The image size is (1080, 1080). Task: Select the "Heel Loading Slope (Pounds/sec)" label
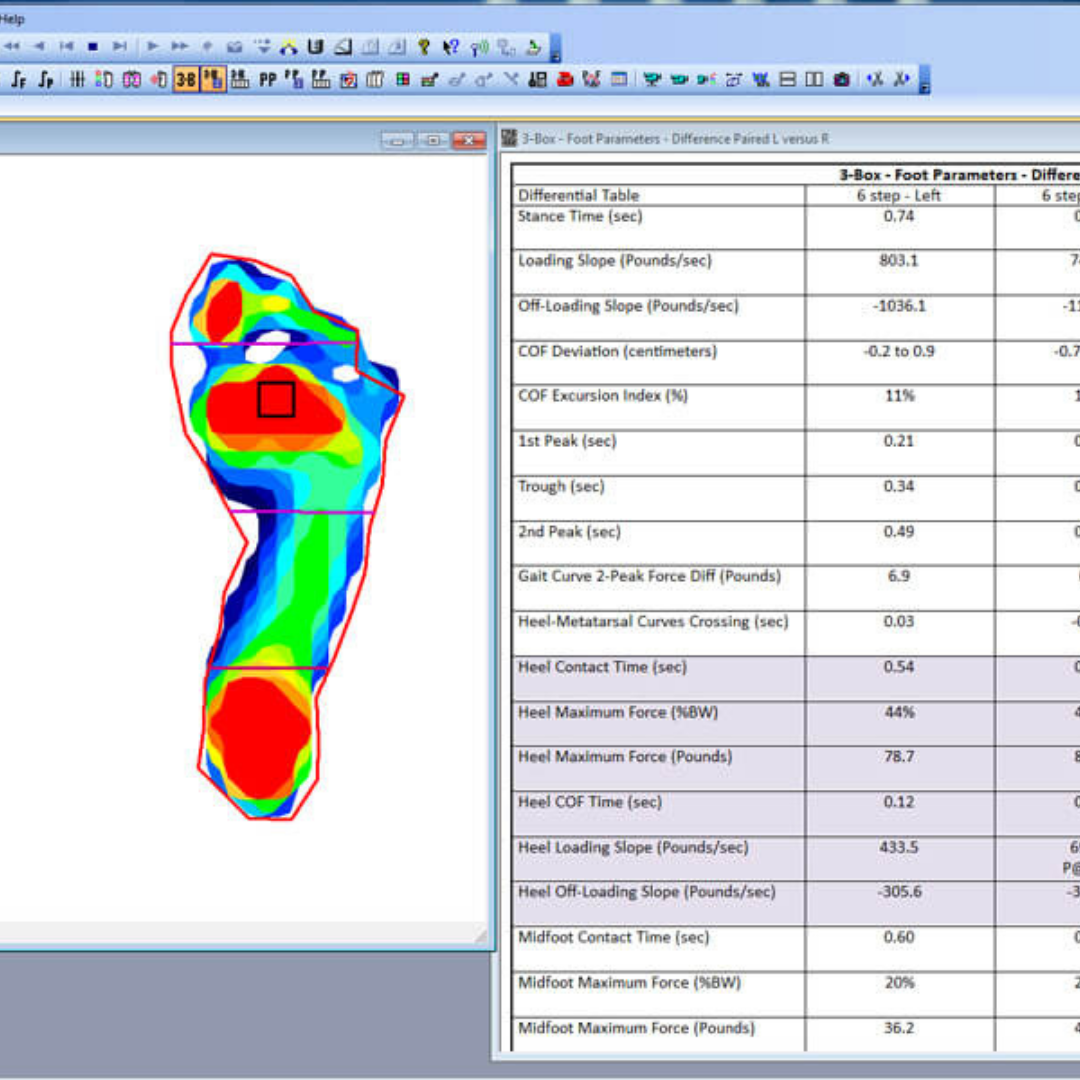pos(633,847)
